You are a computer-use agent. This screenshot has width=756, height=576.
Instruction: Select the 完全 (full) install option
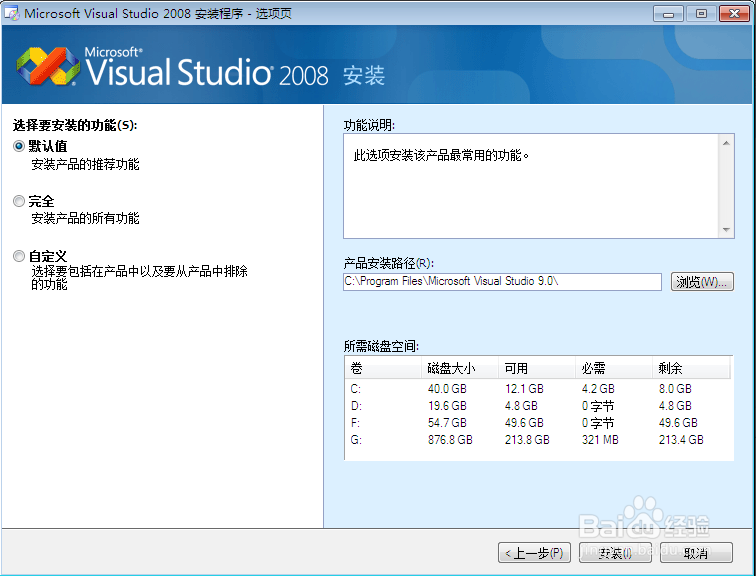(19, 201)
